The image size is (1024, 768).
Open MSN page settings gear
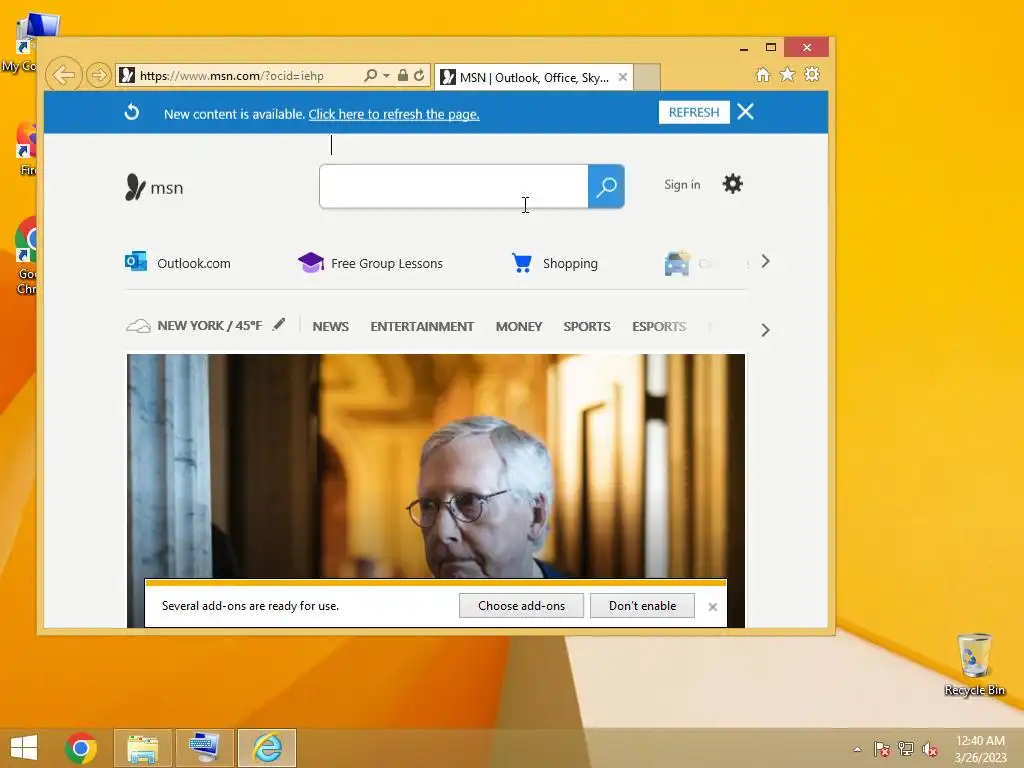pos(733,184)
